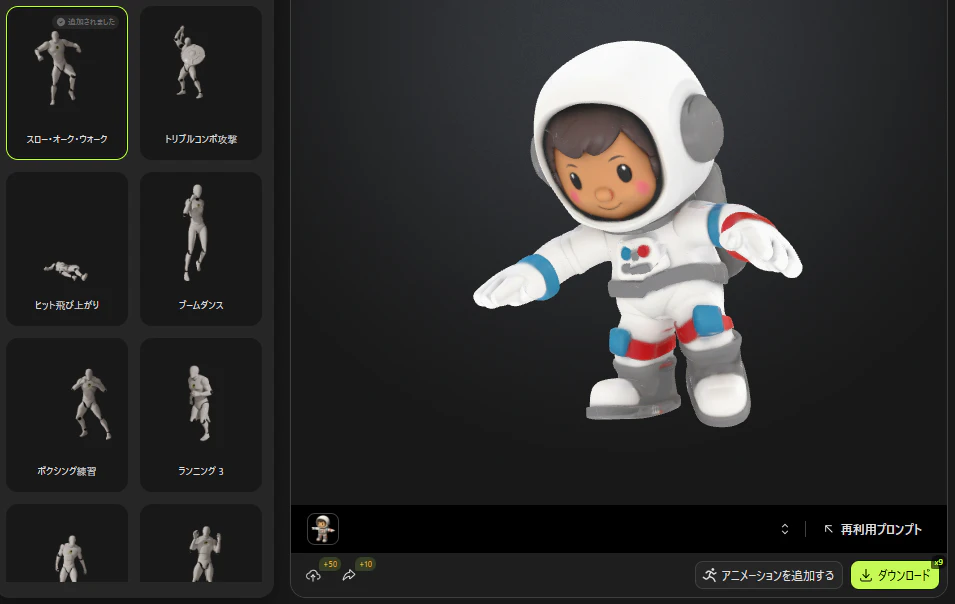Click the astronaut 3D model in viewport
Image resolution: width=955 pixels, height=604 pixels.
pyautogui.click(x=638, y=234)
